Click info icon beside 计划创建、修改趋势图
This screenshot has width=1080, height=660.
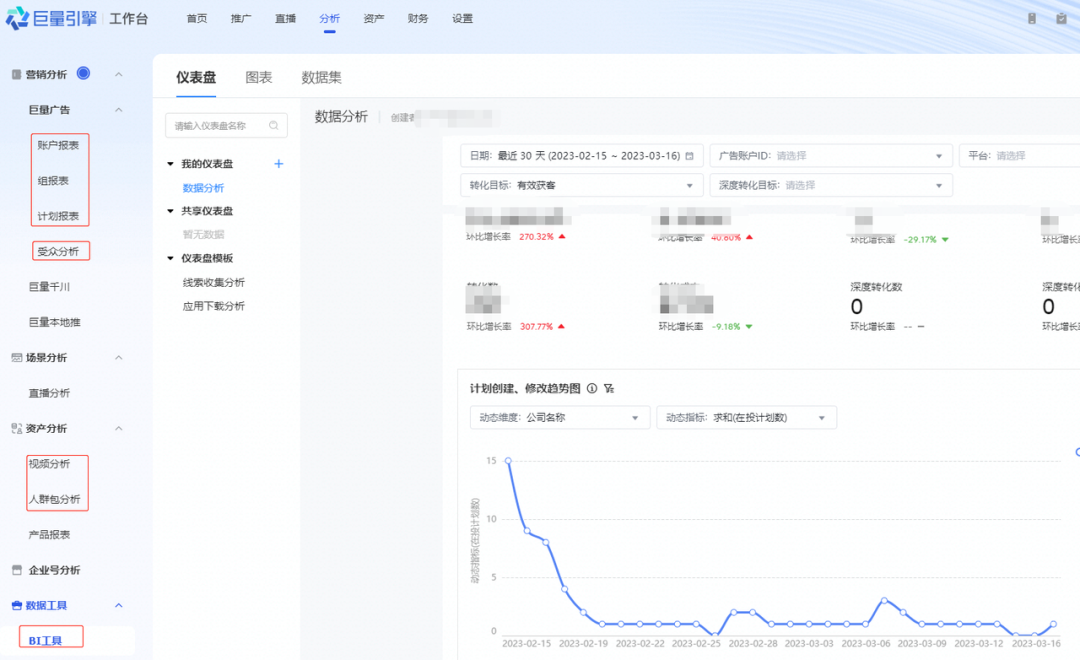coord(592,389)
